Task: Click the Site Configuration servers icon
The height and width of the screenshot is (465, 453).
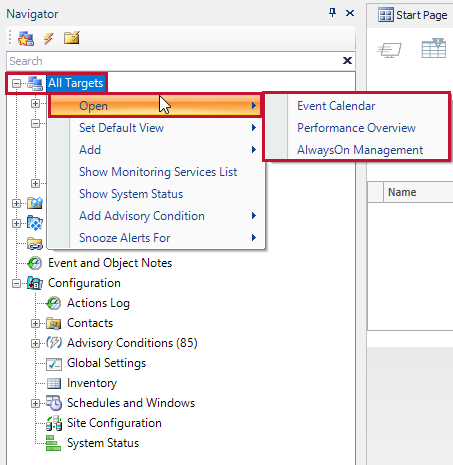Action: [x=54, y=423]
